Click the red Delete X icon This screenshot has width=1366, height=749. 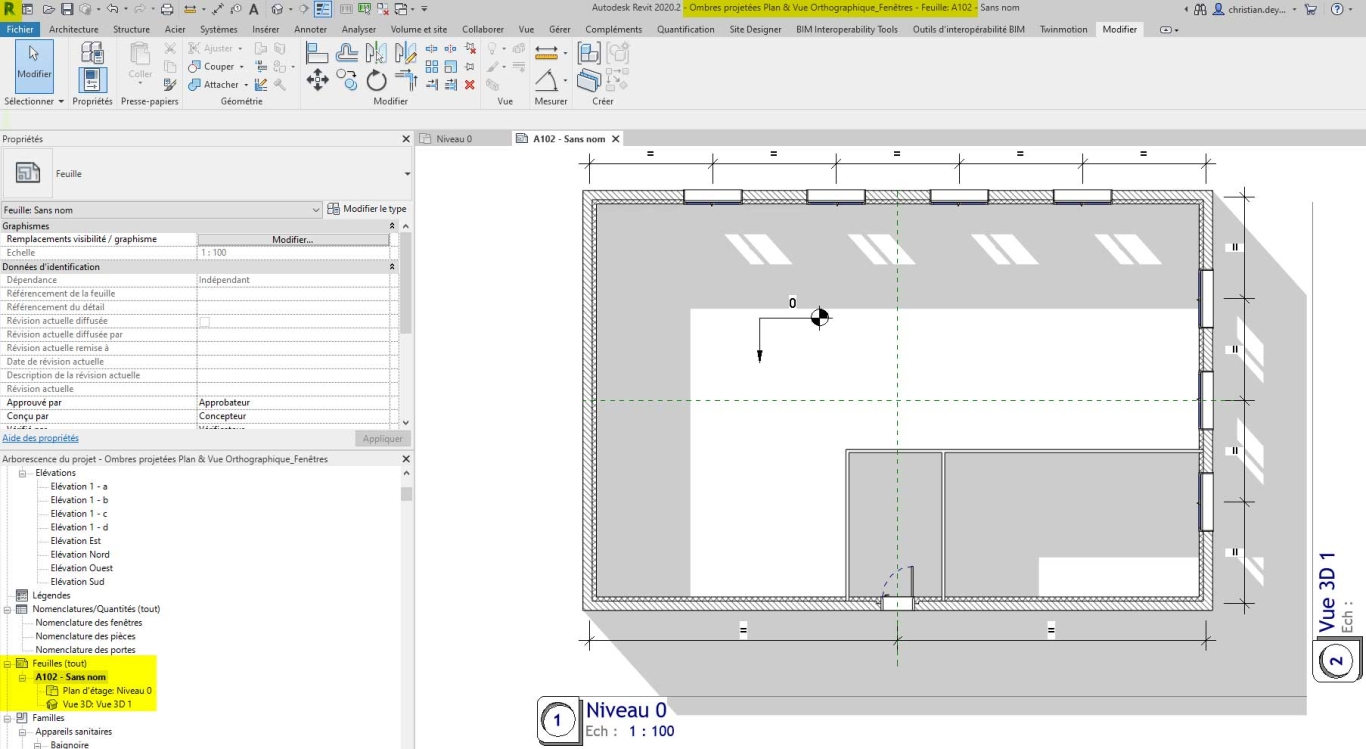click(x=469, y=85)
